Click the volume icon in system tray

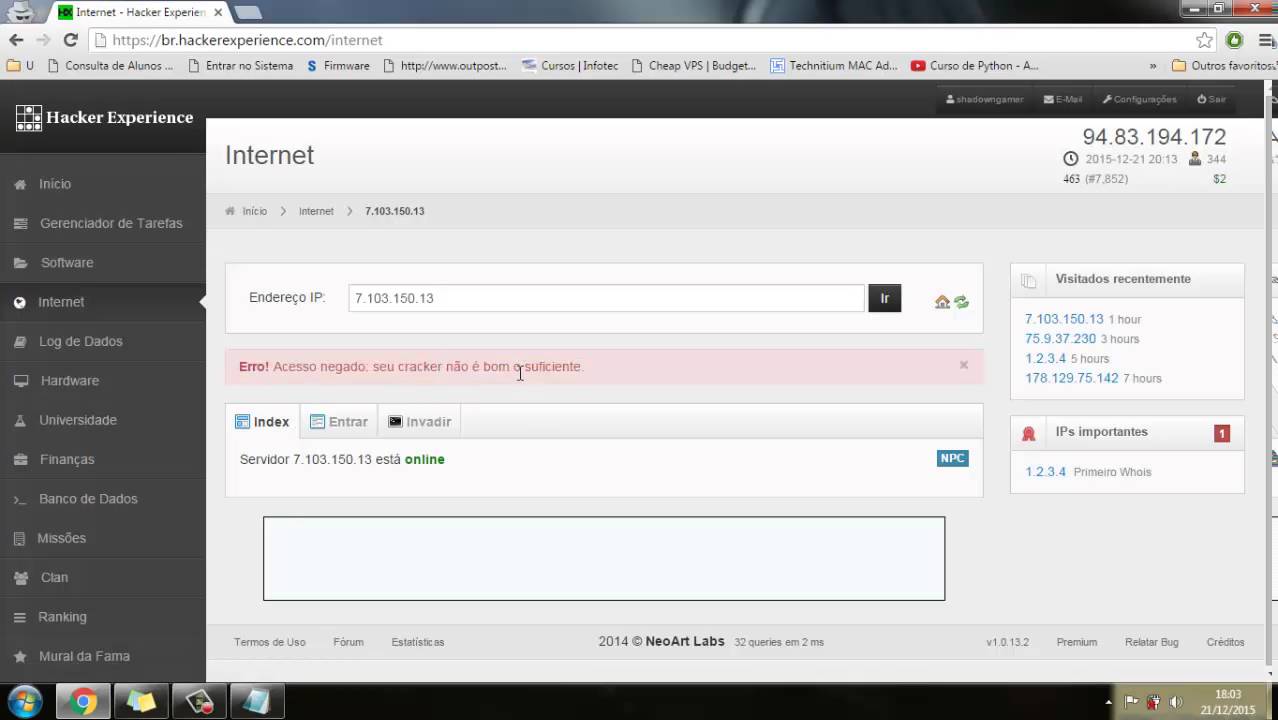(x=1176, y=702)
